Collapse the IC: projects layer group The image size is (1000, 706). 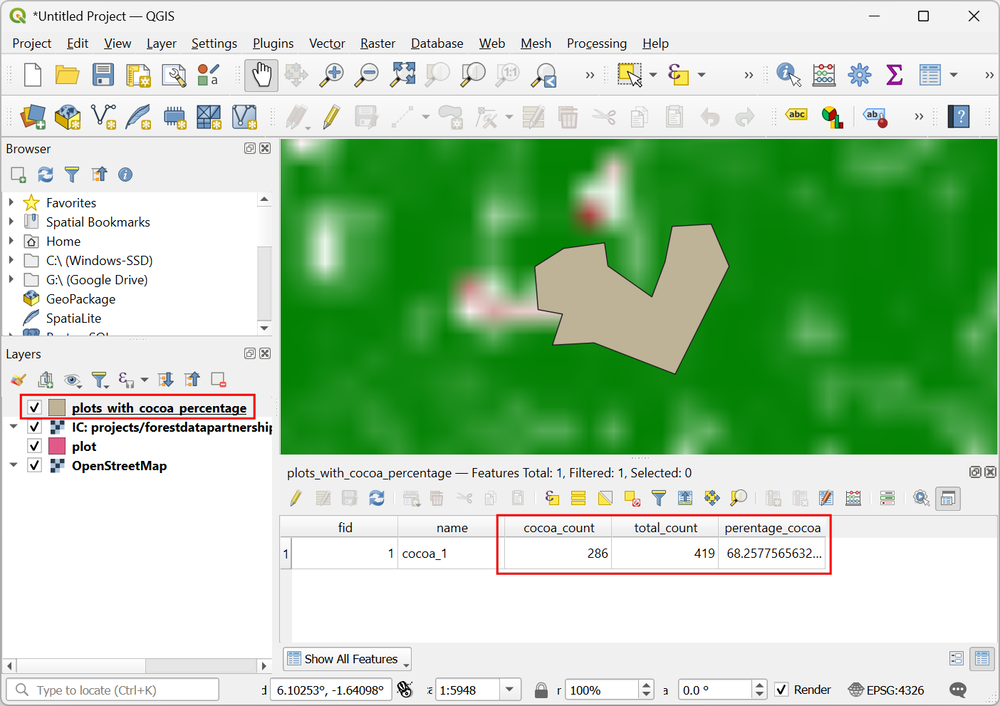point(13,427)
